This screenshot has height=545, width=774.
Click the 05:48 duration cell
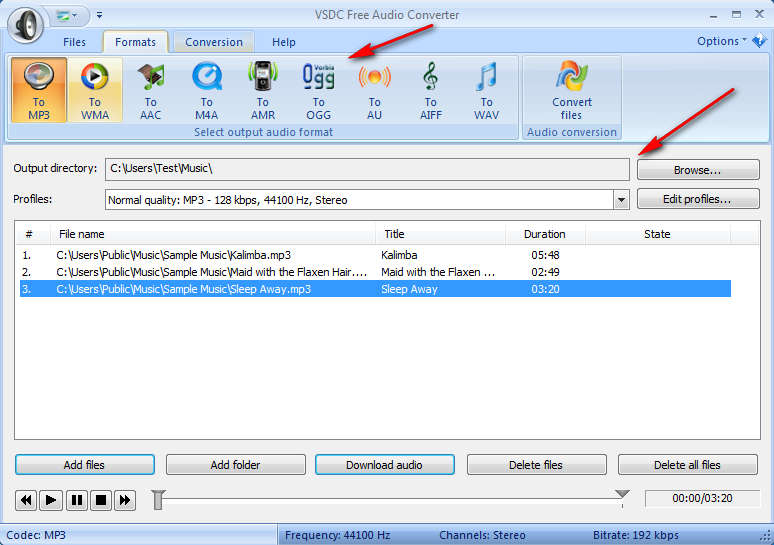545,255
